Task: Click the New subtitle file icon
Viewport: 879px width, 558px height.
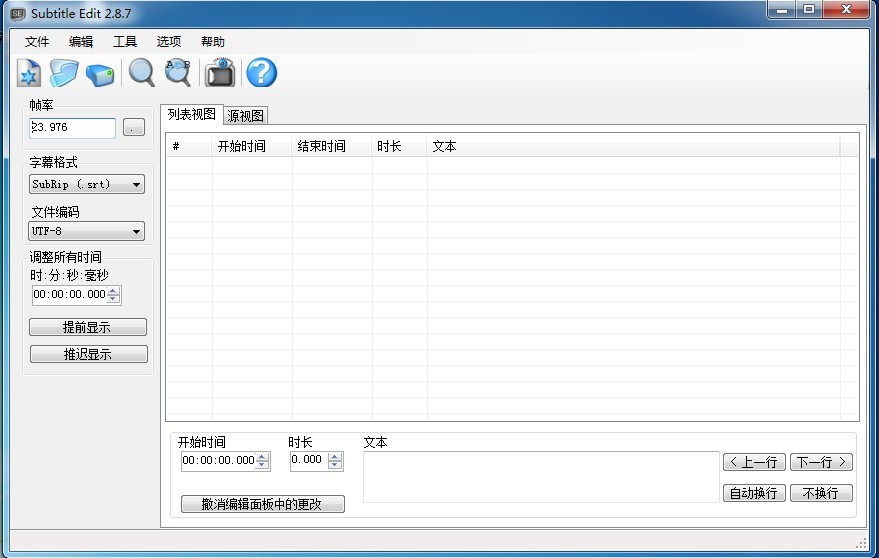Action: [x=29, y=74]
